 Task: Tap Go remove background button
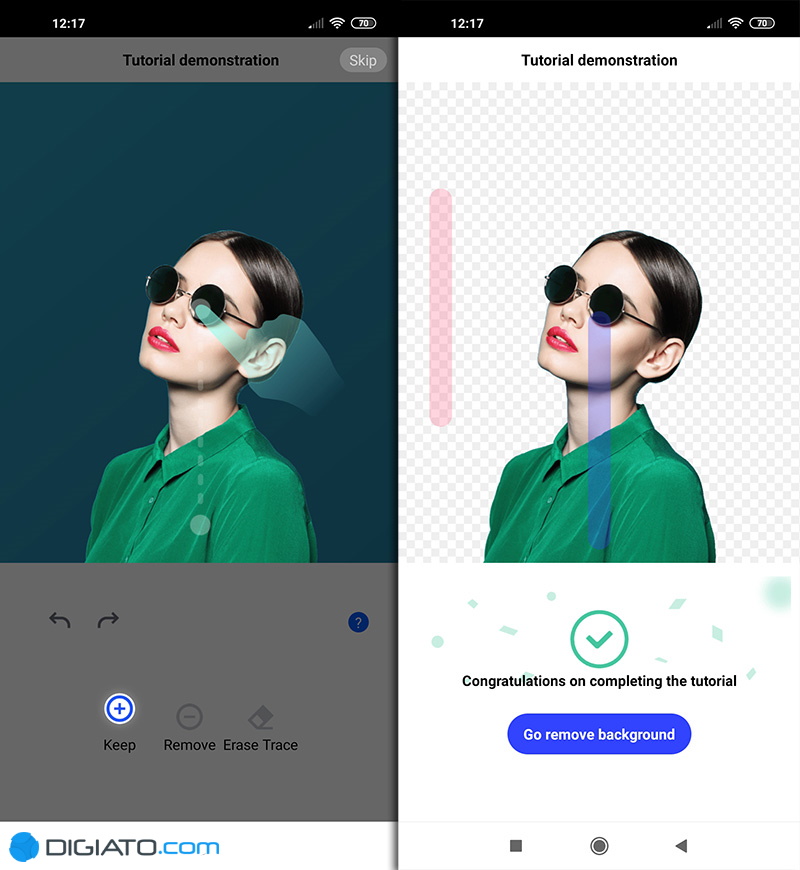coord(599,734)
